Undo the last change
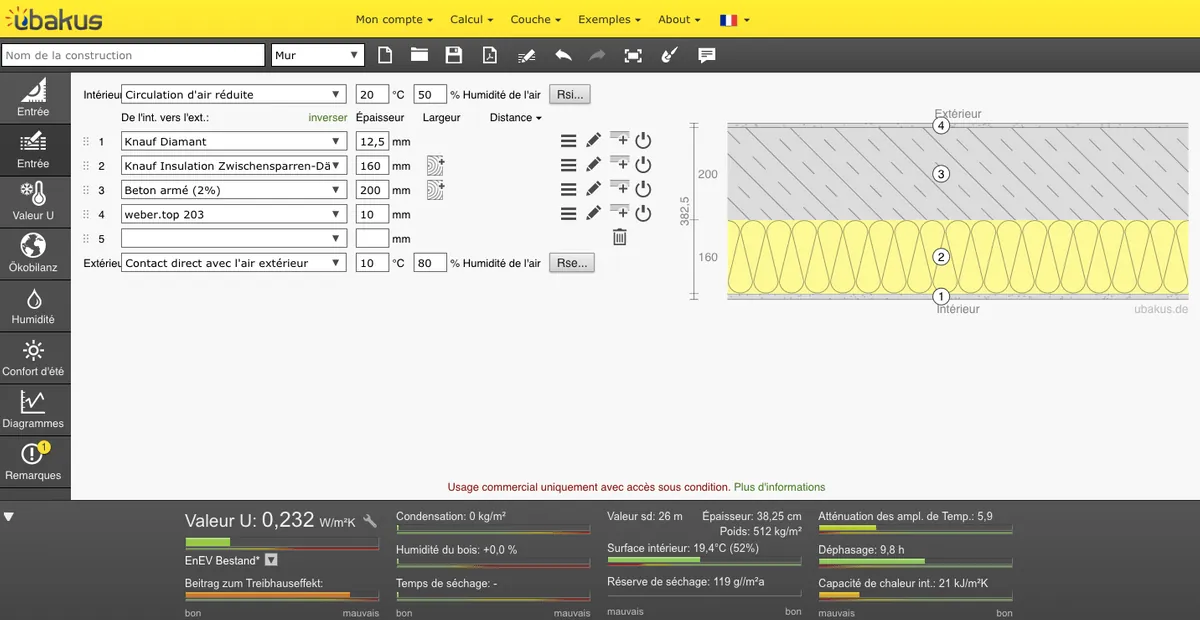This screenshot has width=1200, height=620. tap(563, 55)
